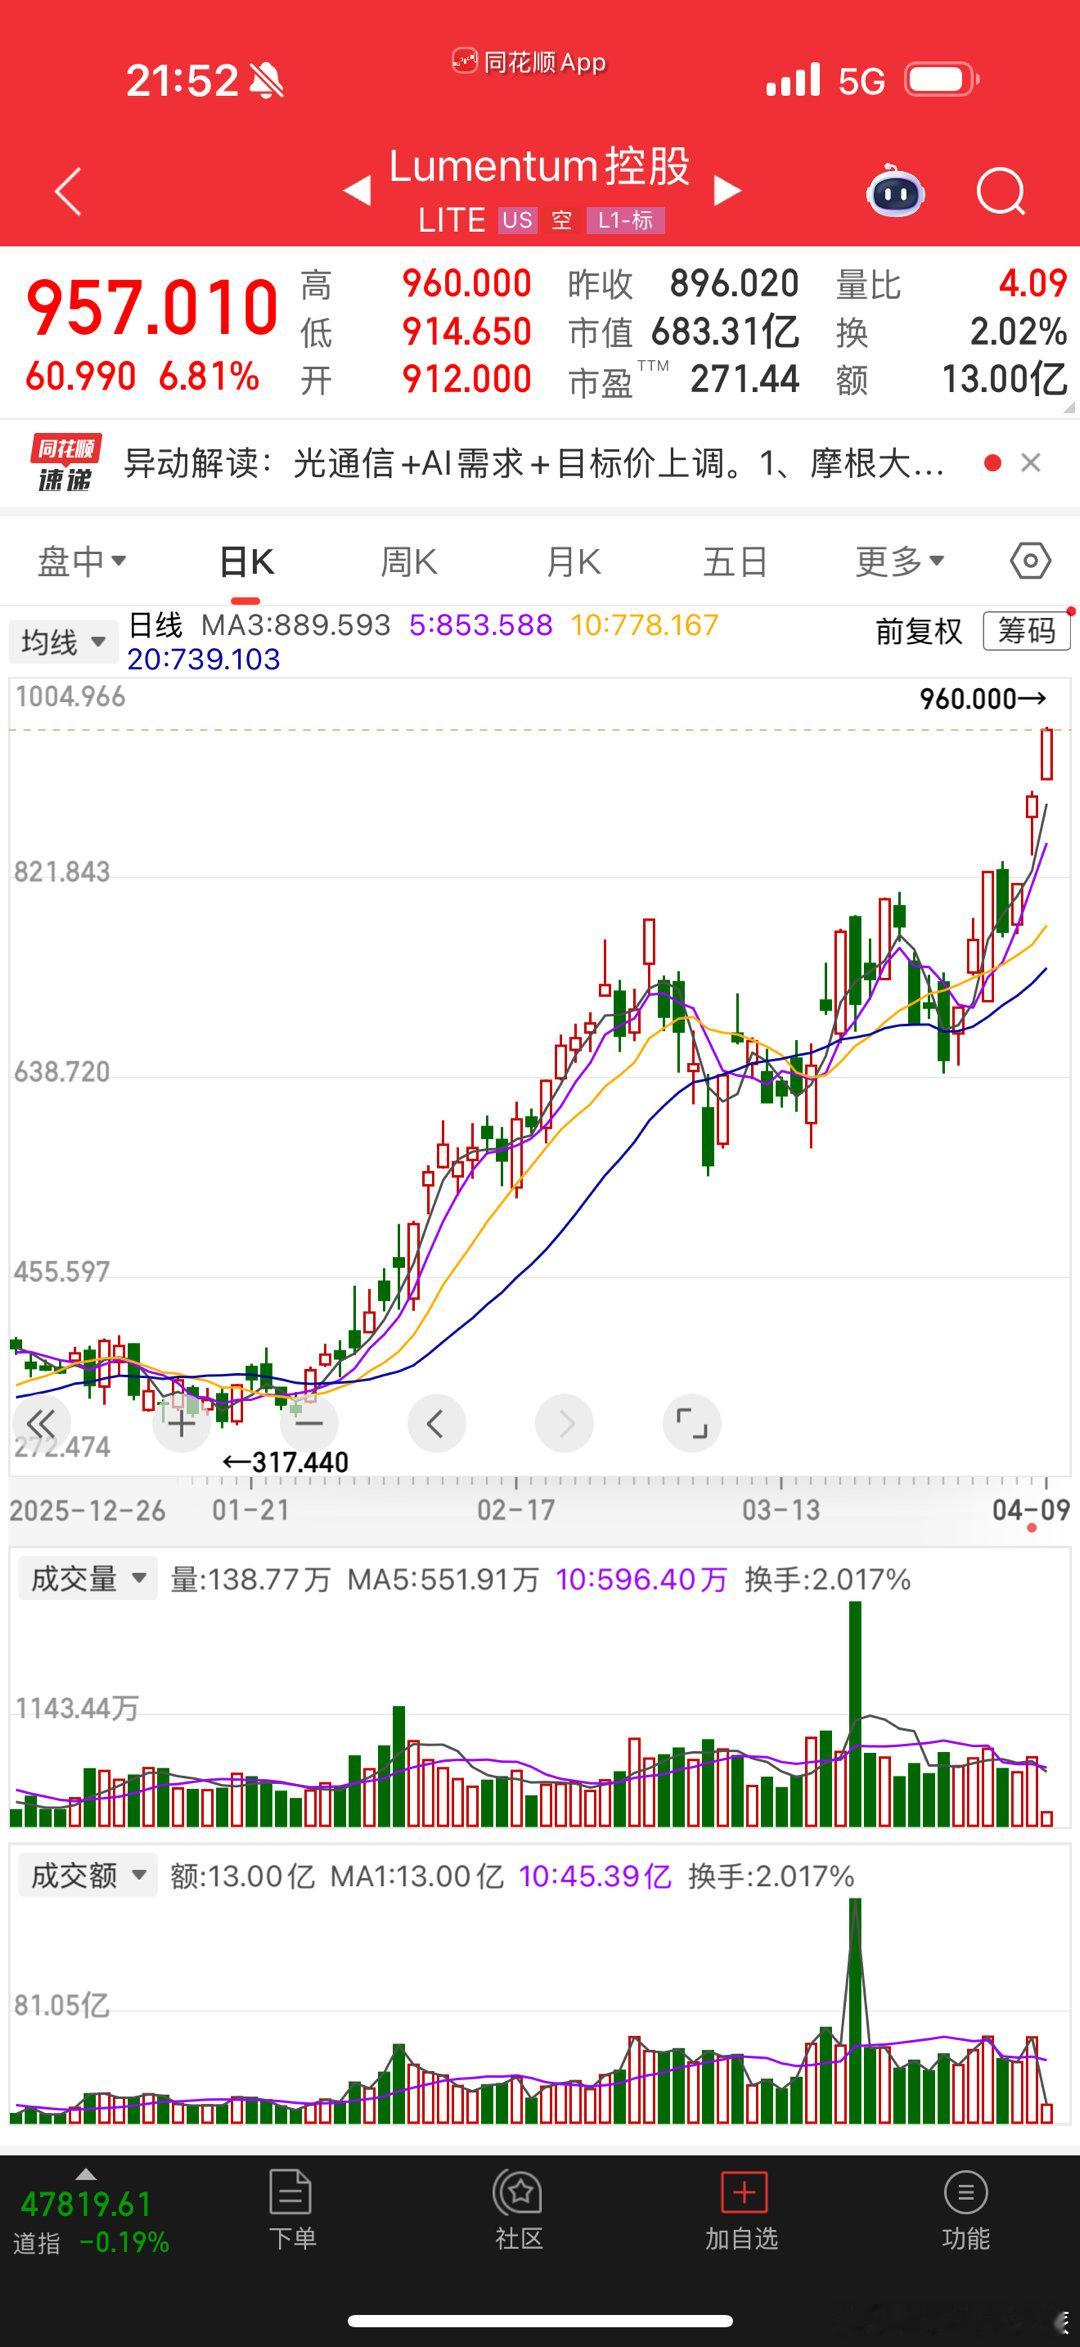Switch to 月K monthly tab
The image size is (1080, 2347).
tap(573, 562)
